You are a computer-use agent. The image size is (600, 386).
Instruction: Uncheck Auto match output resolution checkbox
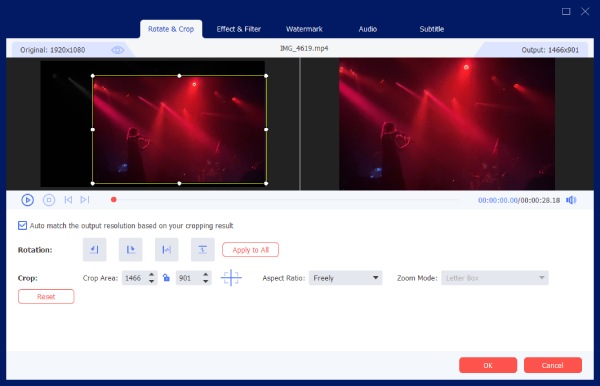click(22, 225)
